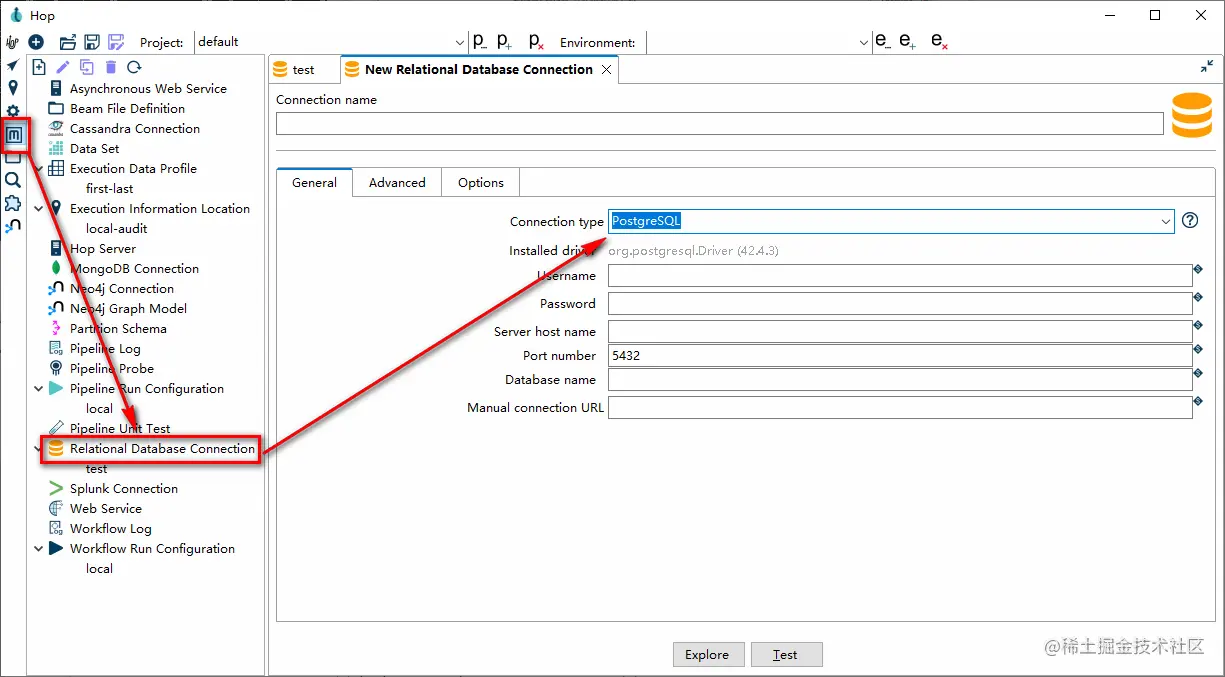The height and width of the screenshot is (677, 1225).
Task: Click the Save file icon
Action: click(92, 42)
